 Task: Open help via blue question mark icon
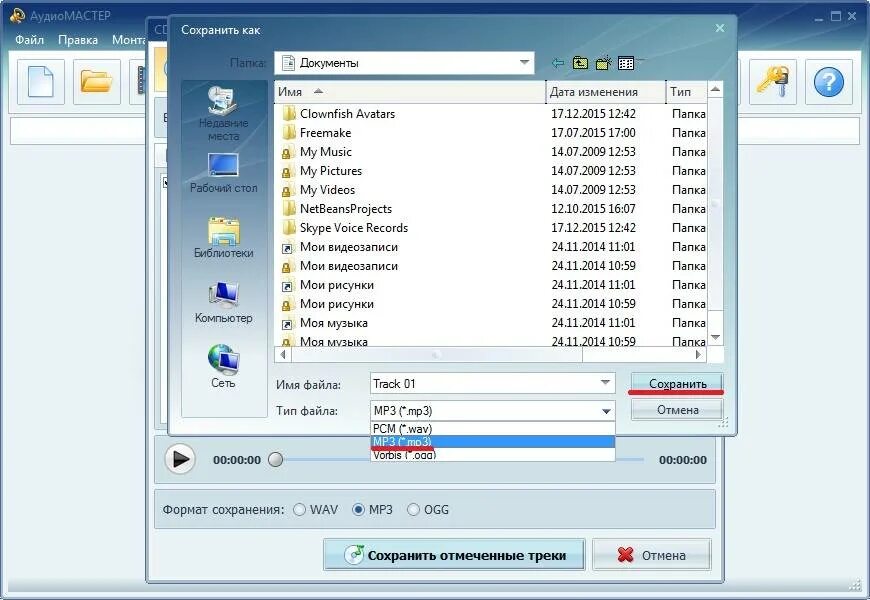click(x=828, y=82)
